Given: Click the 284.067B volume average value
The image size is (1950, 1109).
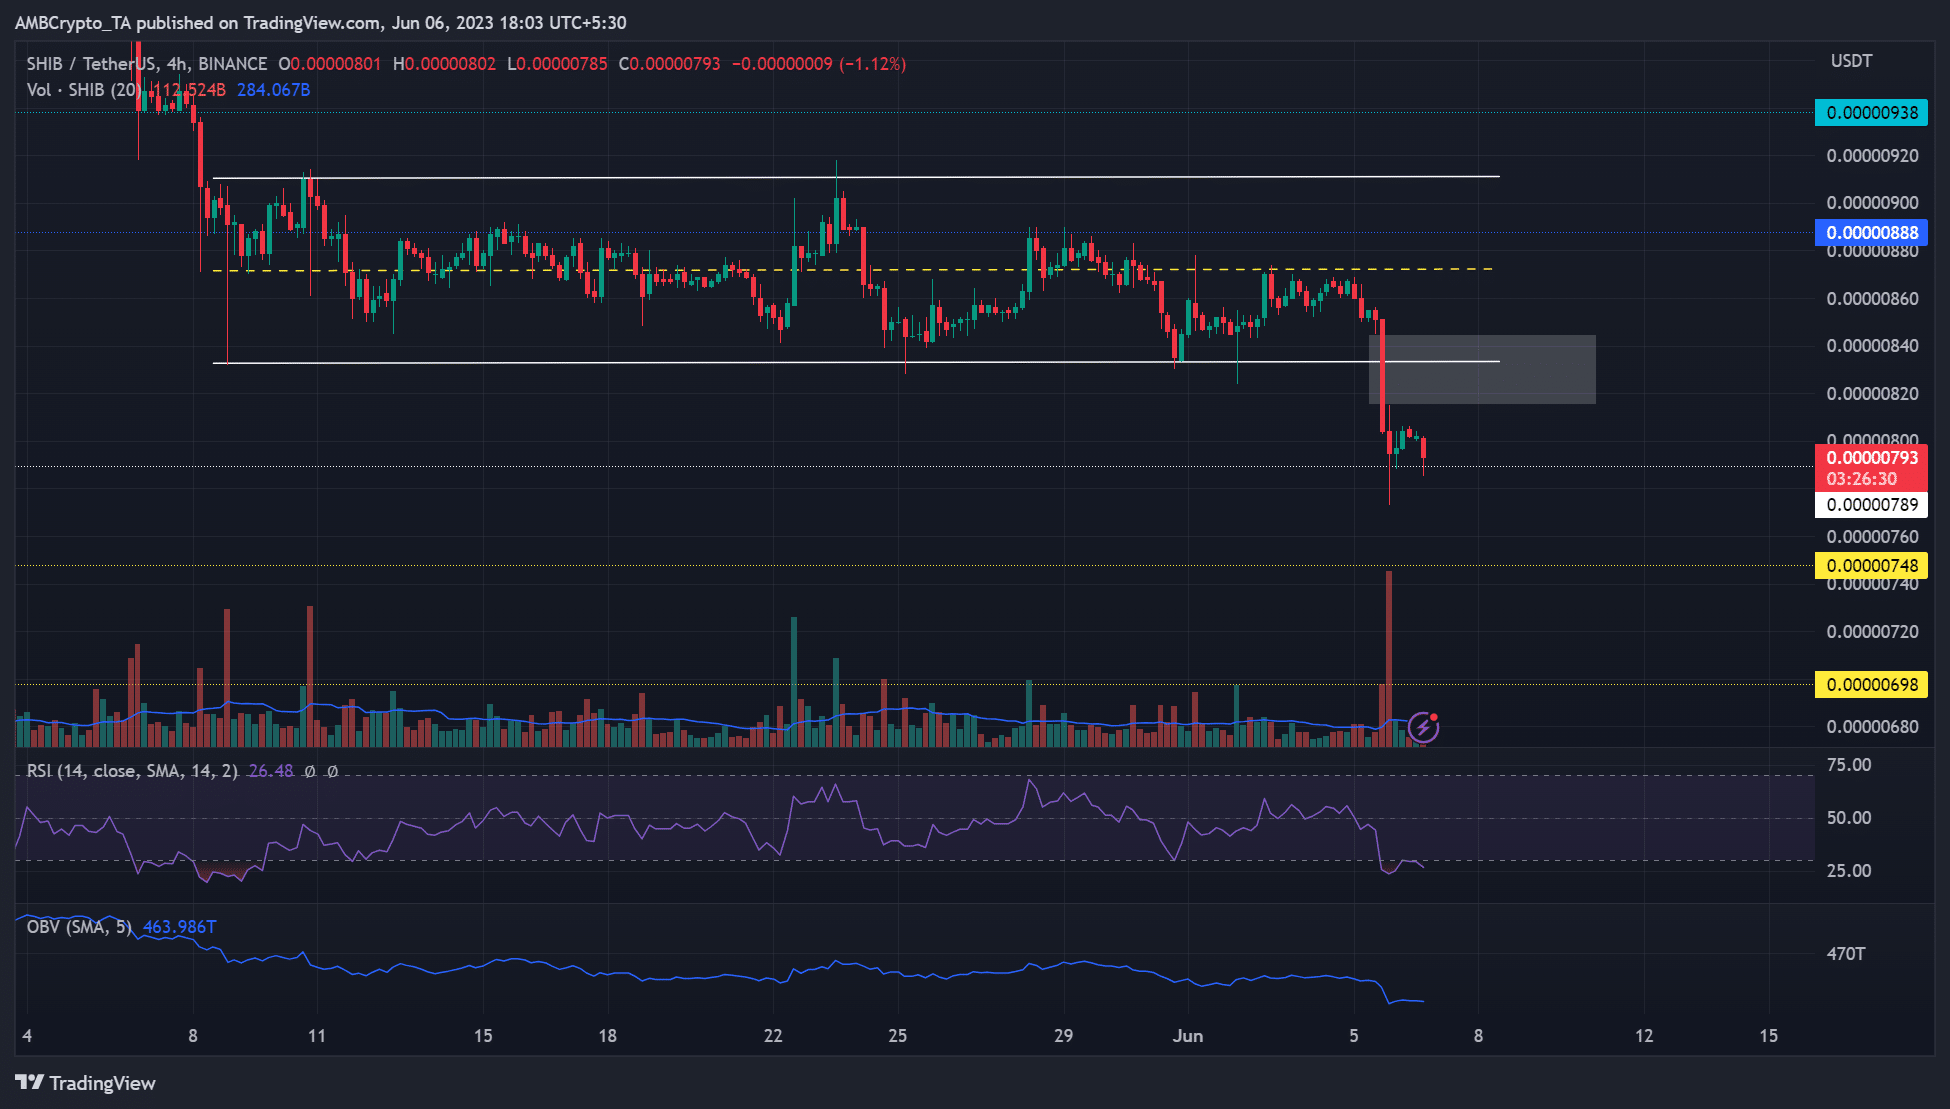Looking at the screenshot, I should click(273, 90).
